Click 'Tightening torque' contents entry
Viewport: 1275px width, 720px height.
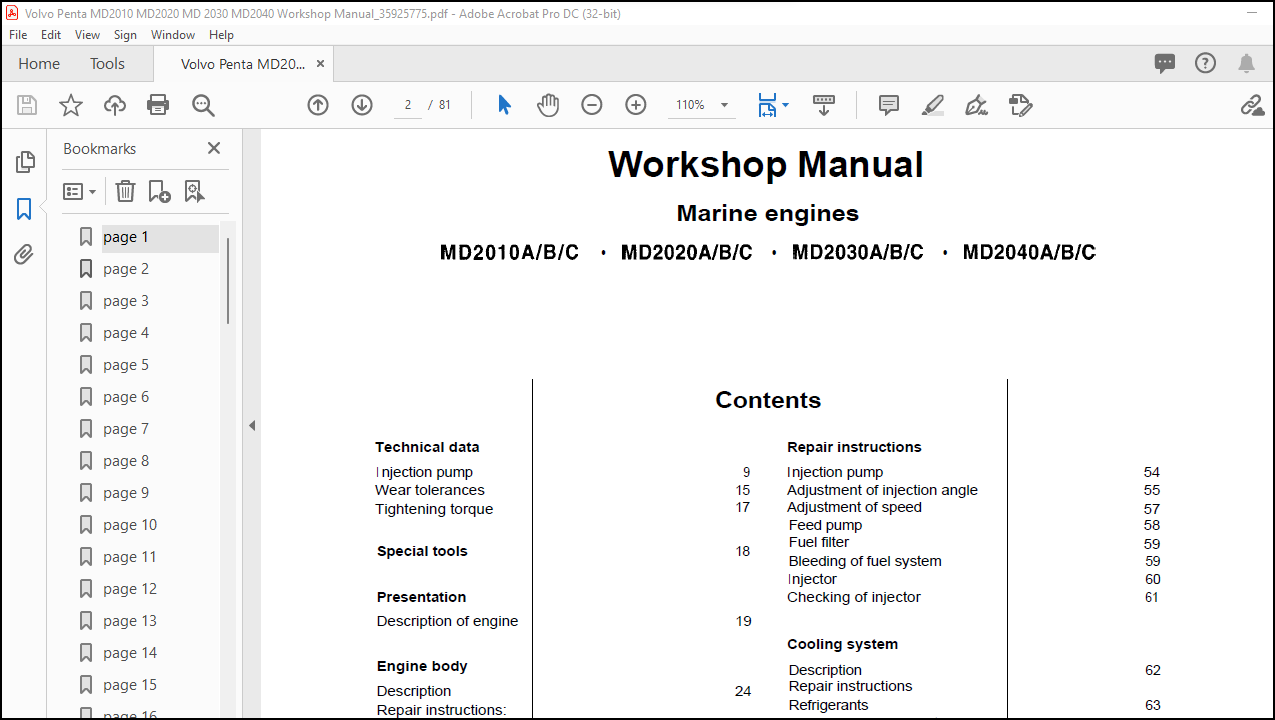click(x=434, y=509)
